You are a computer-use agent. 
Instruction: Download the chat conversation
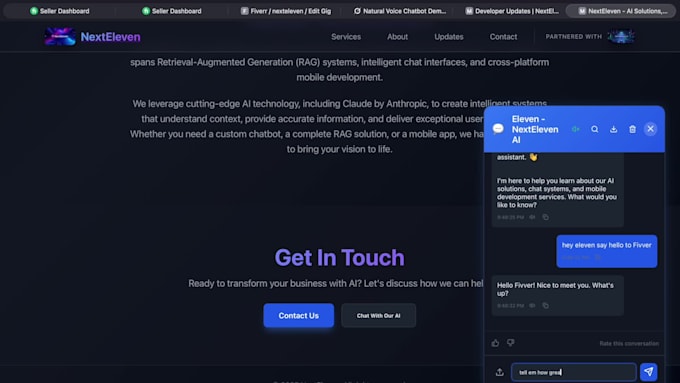point(614,129)
